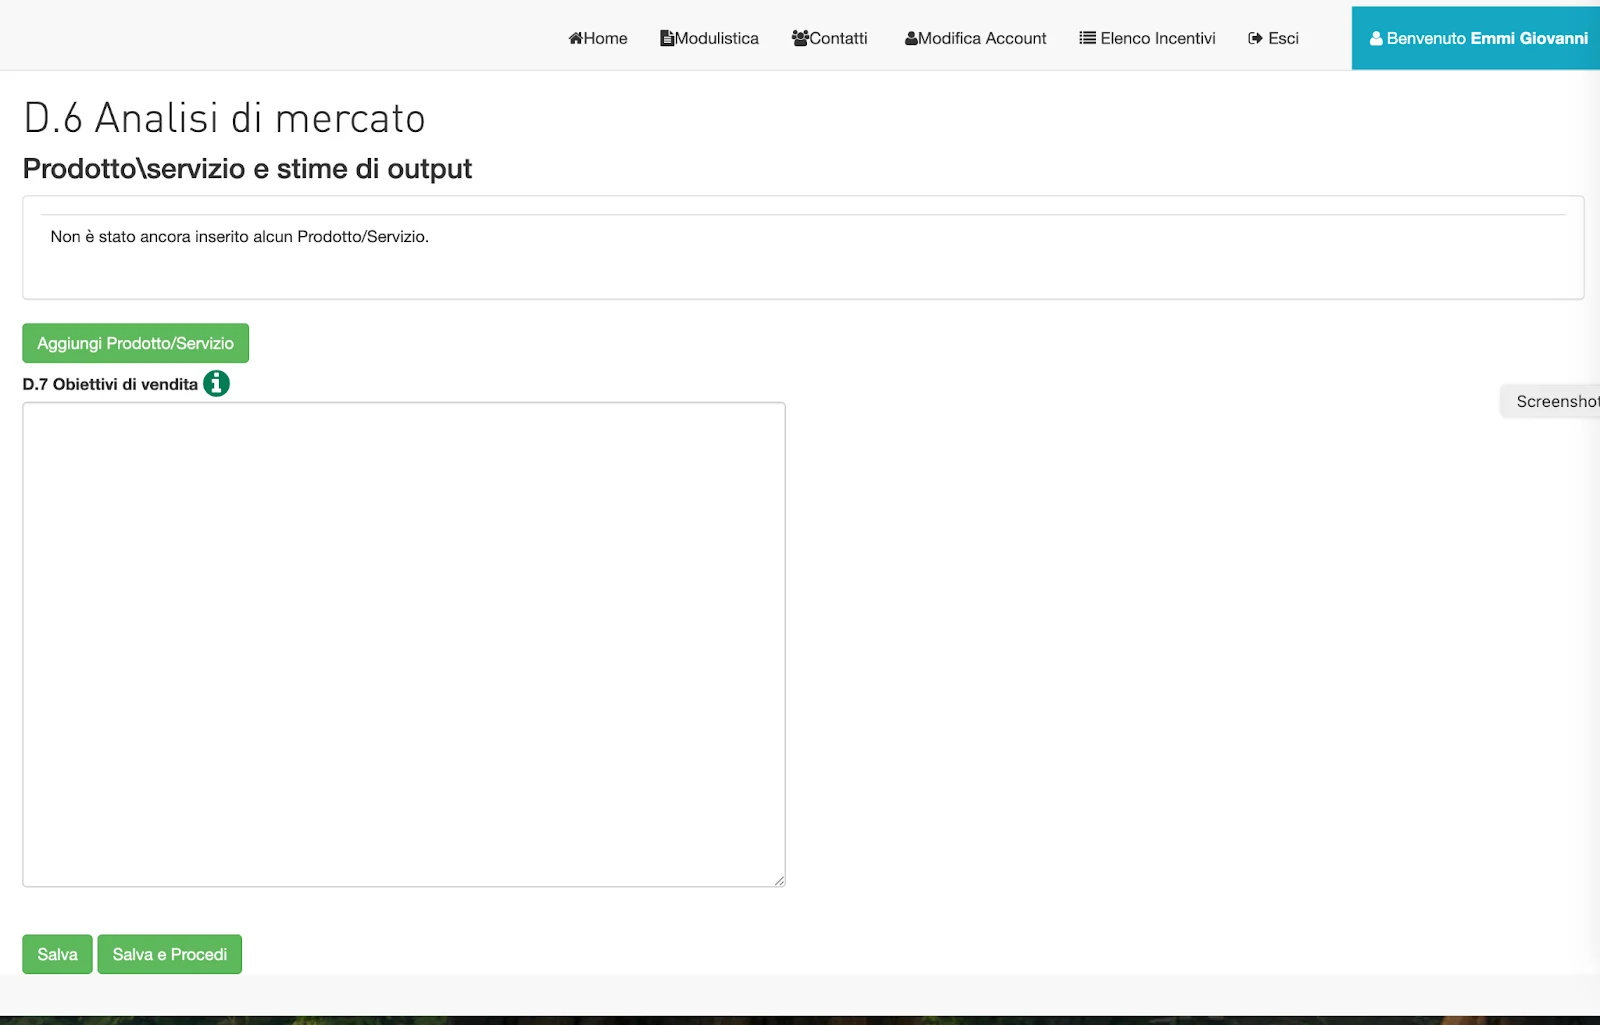Click the user icon beside Benvenuto Emmi Giovanni

click(1375, 38)
